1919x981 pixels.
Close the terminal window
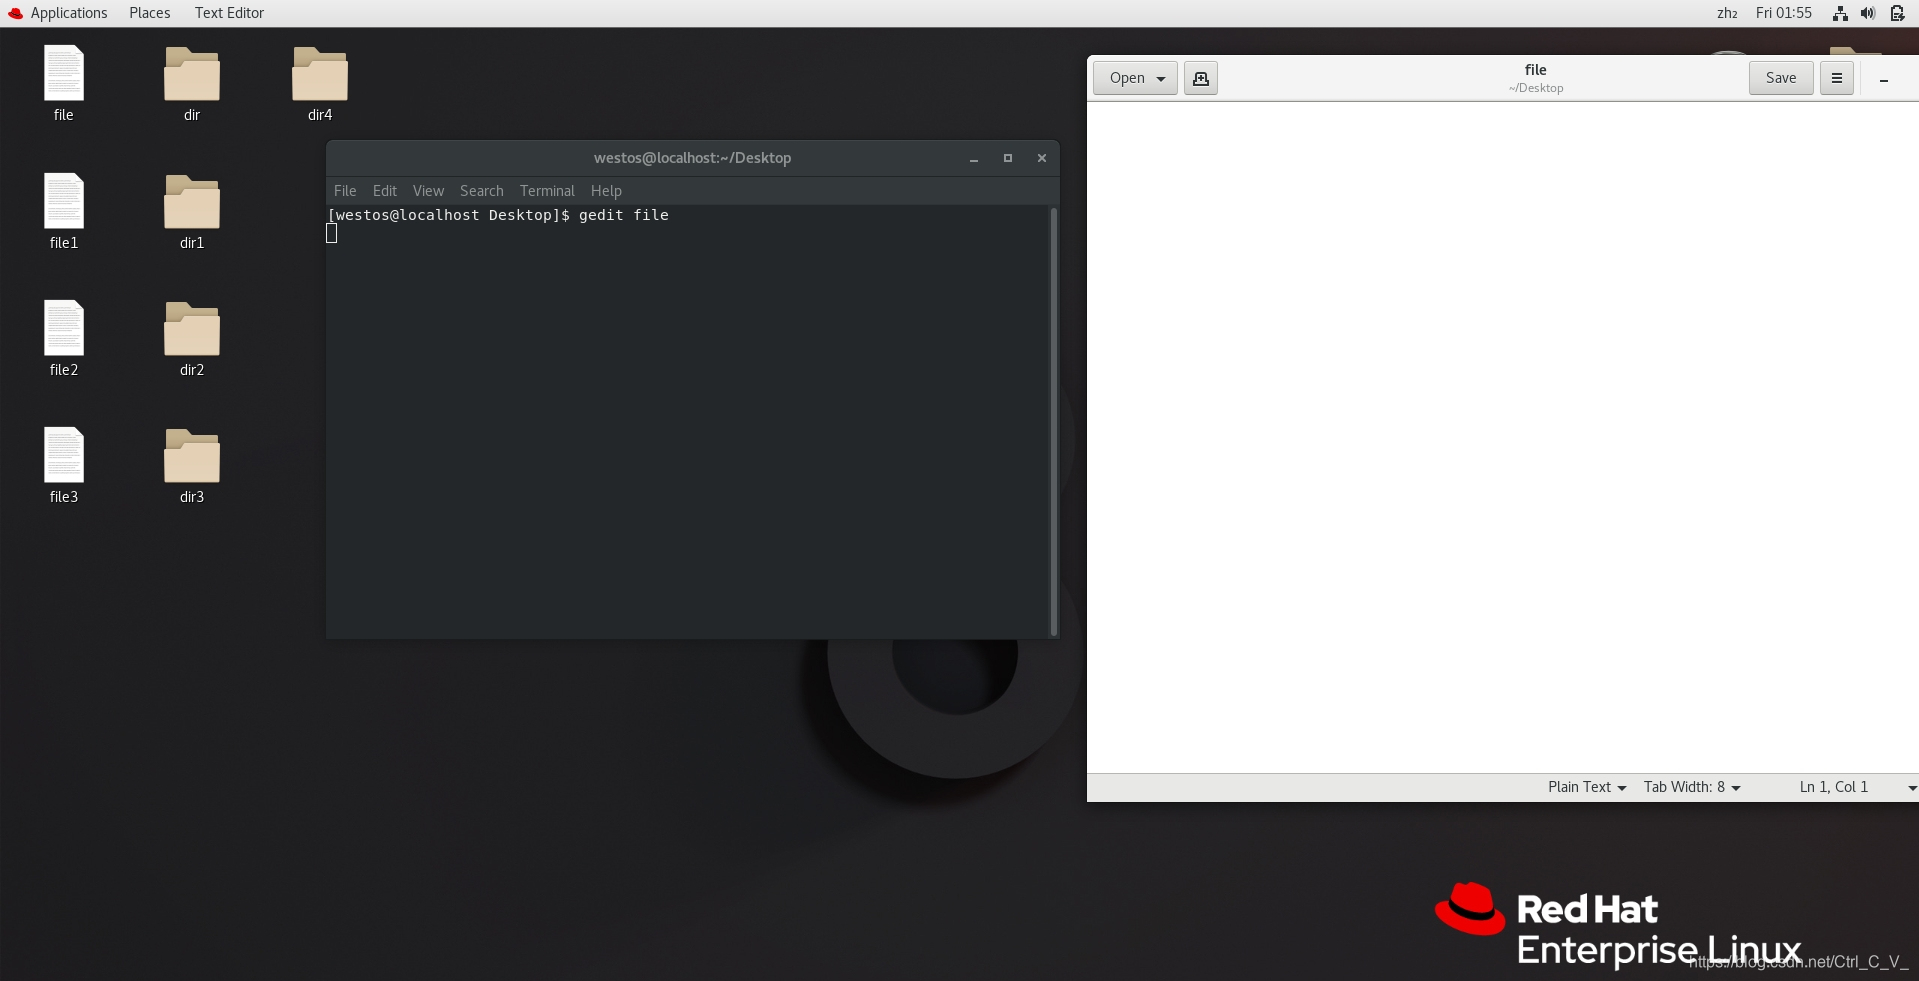[1042, 158]
